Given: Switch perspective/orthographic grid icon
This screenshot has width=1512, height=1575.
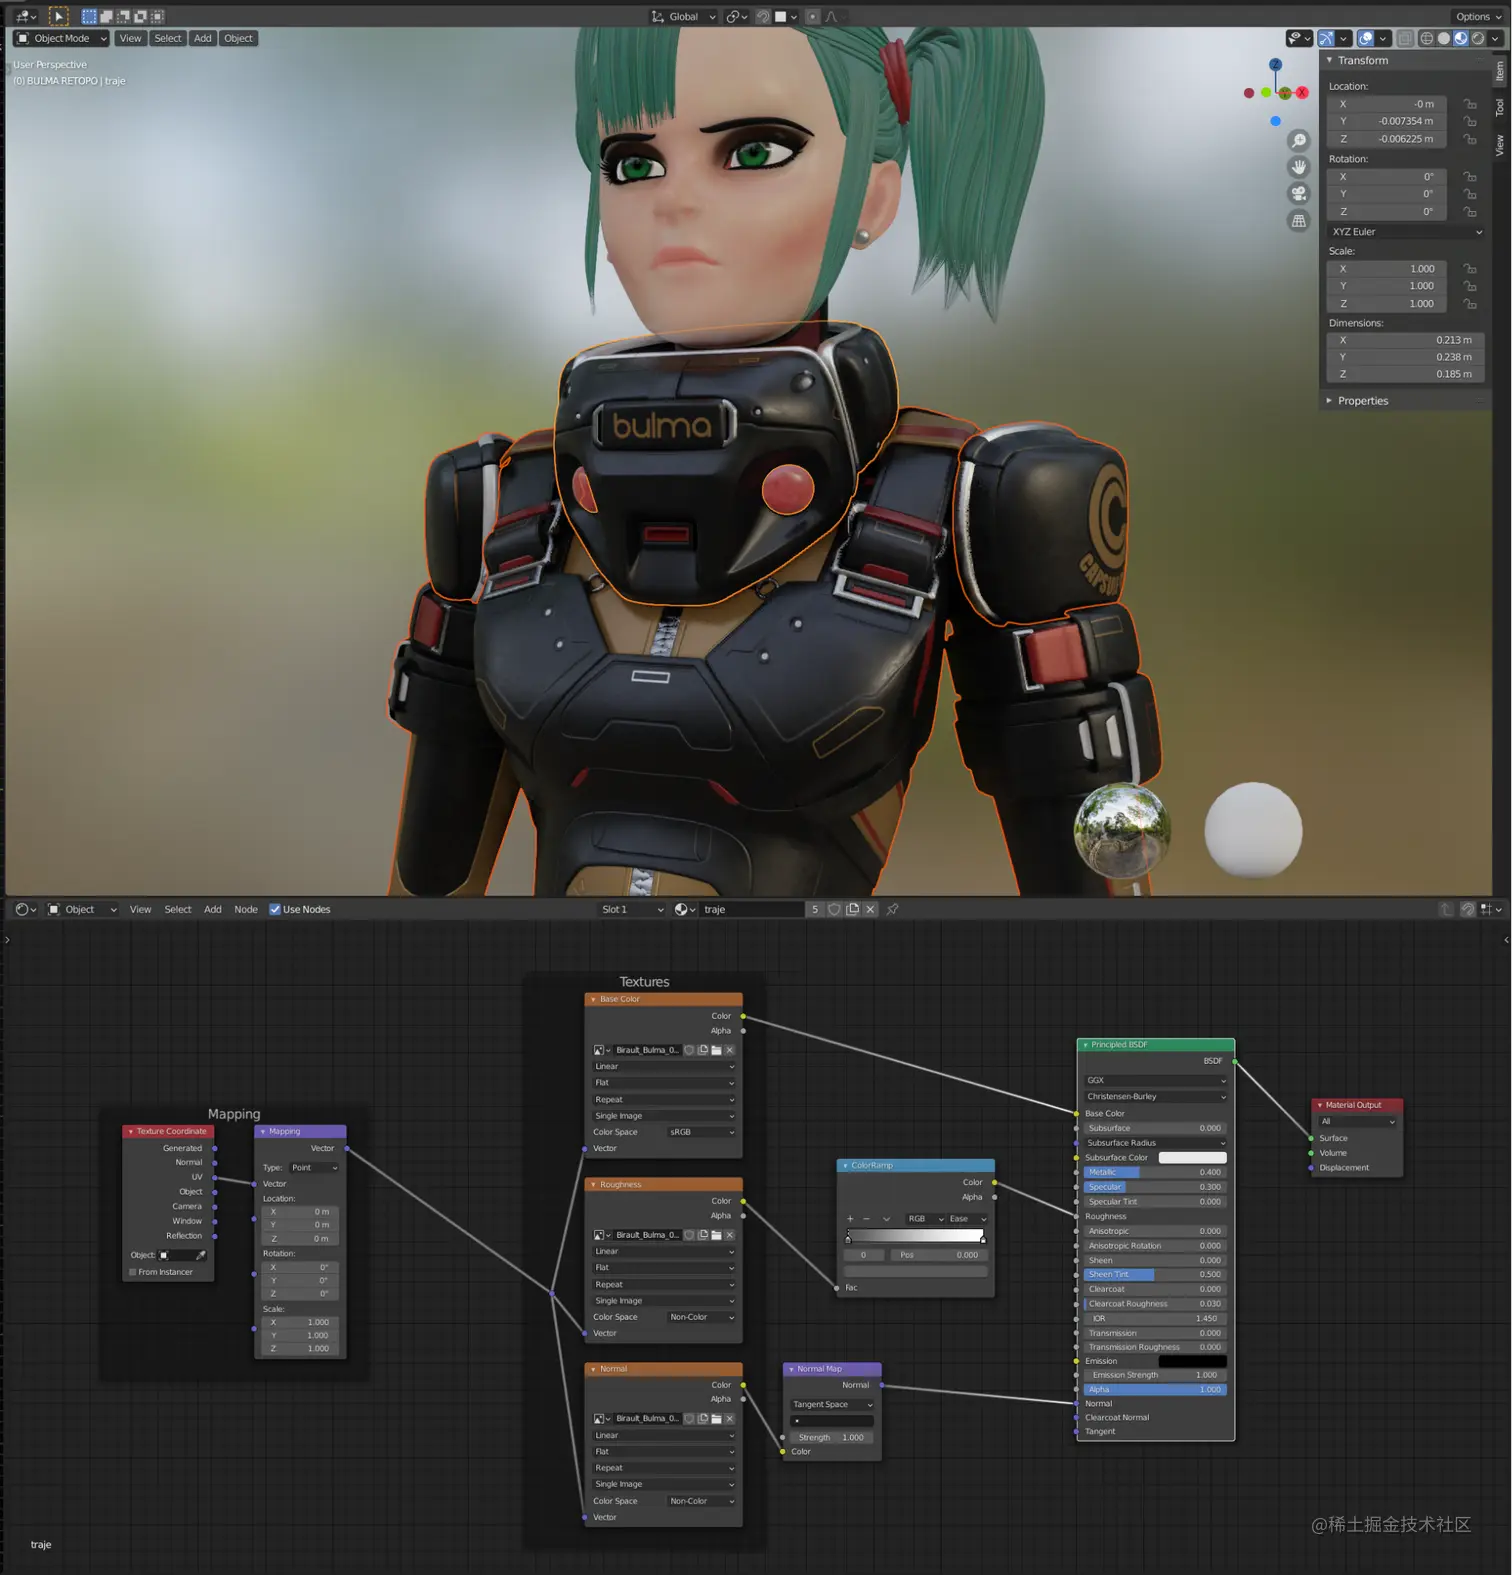Looking at the screenshot, I should tap(1298, 221).
